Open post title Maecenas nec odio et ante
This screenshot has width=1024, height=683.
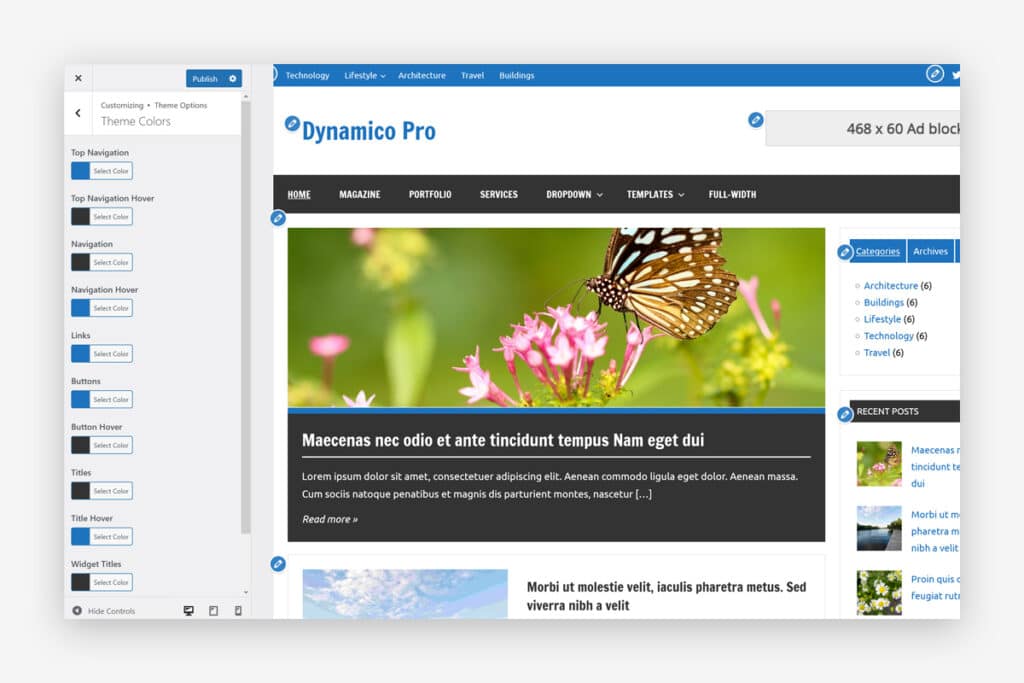[503, 440]
